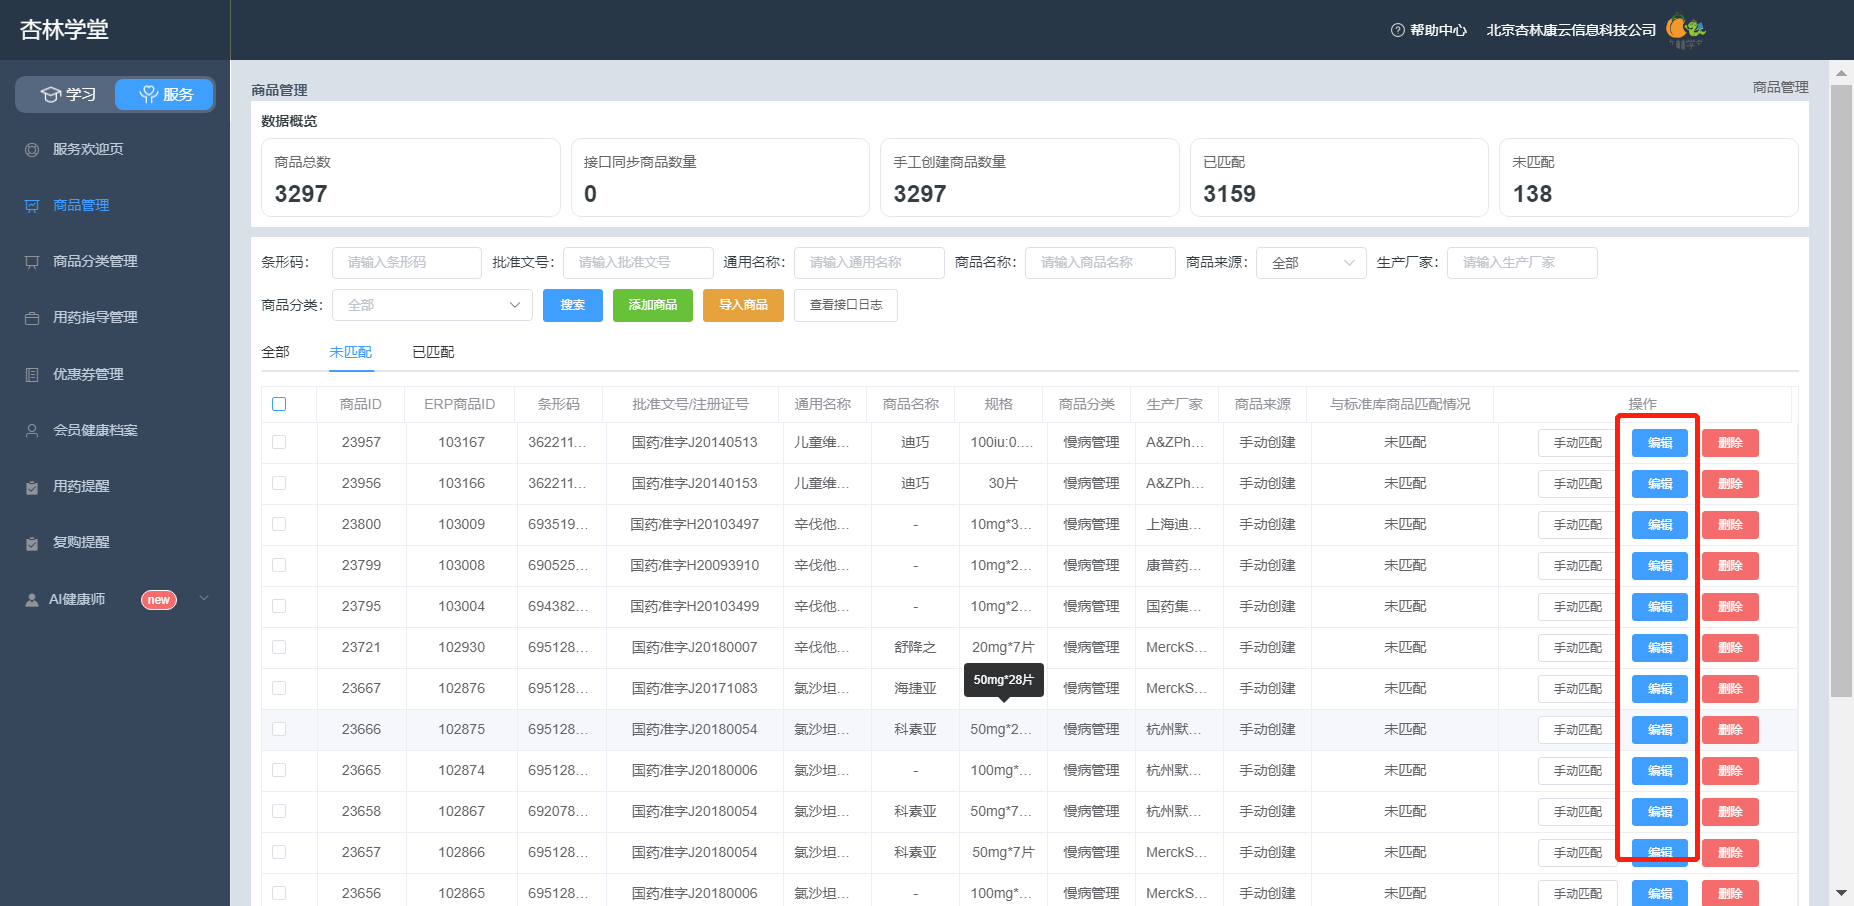Check the row for 商品ID 23799
Viewport: 1854px width, 906px height.
coord(279,565)
